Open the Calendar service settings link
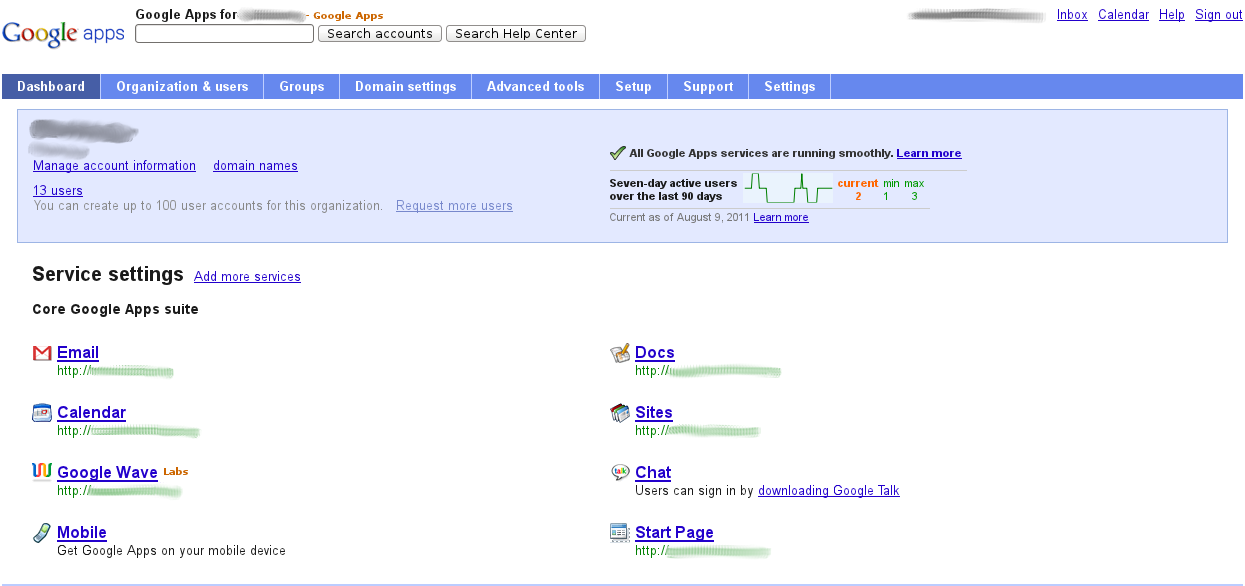 point(92,413)
